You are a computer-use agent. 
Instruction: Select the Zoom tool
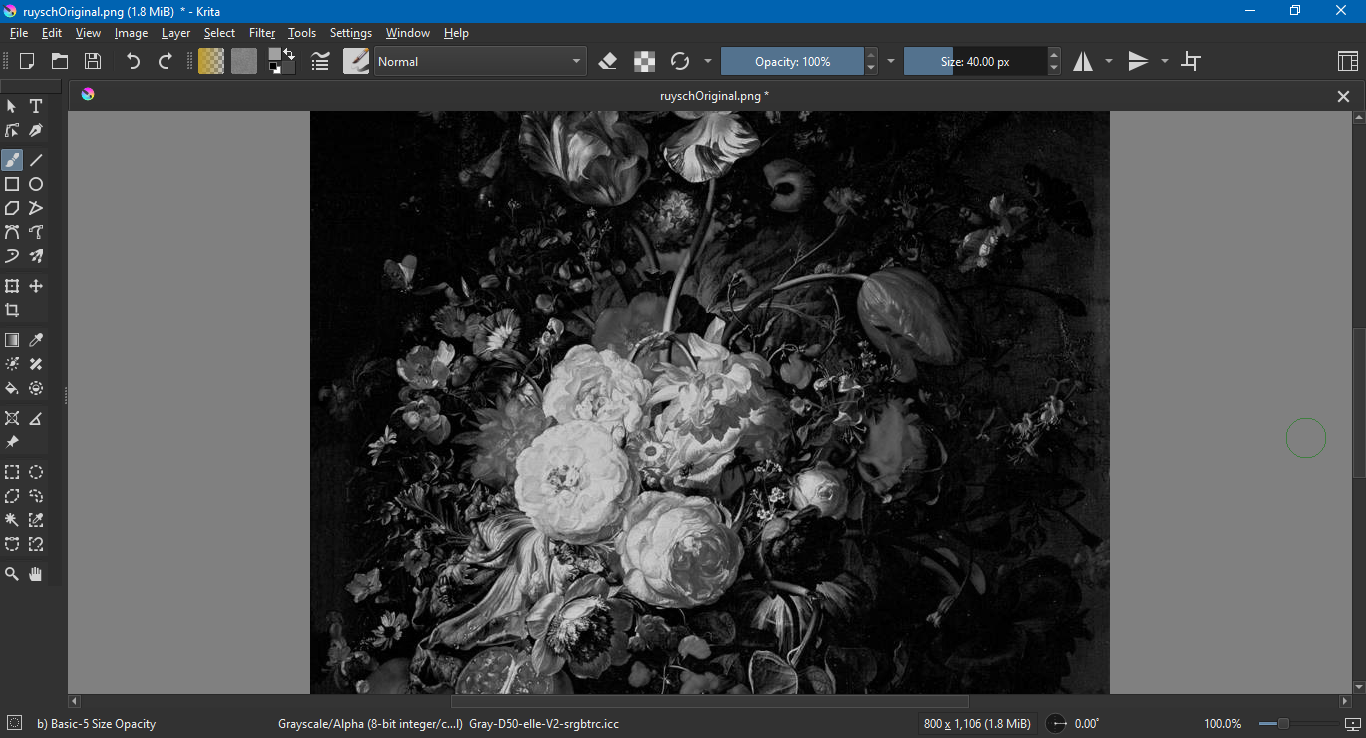(12, 574)
